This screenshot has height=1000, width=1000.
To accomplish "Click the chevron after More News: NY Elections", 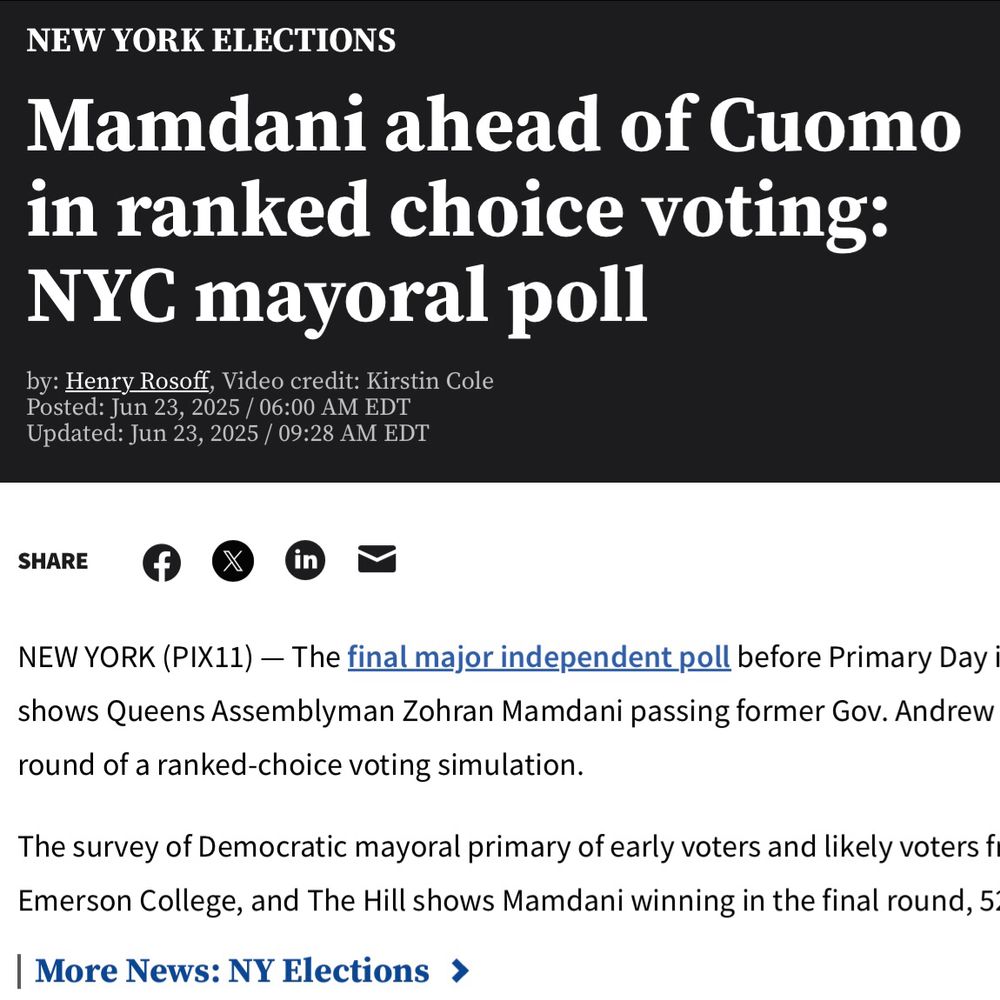I will point(460,971).
